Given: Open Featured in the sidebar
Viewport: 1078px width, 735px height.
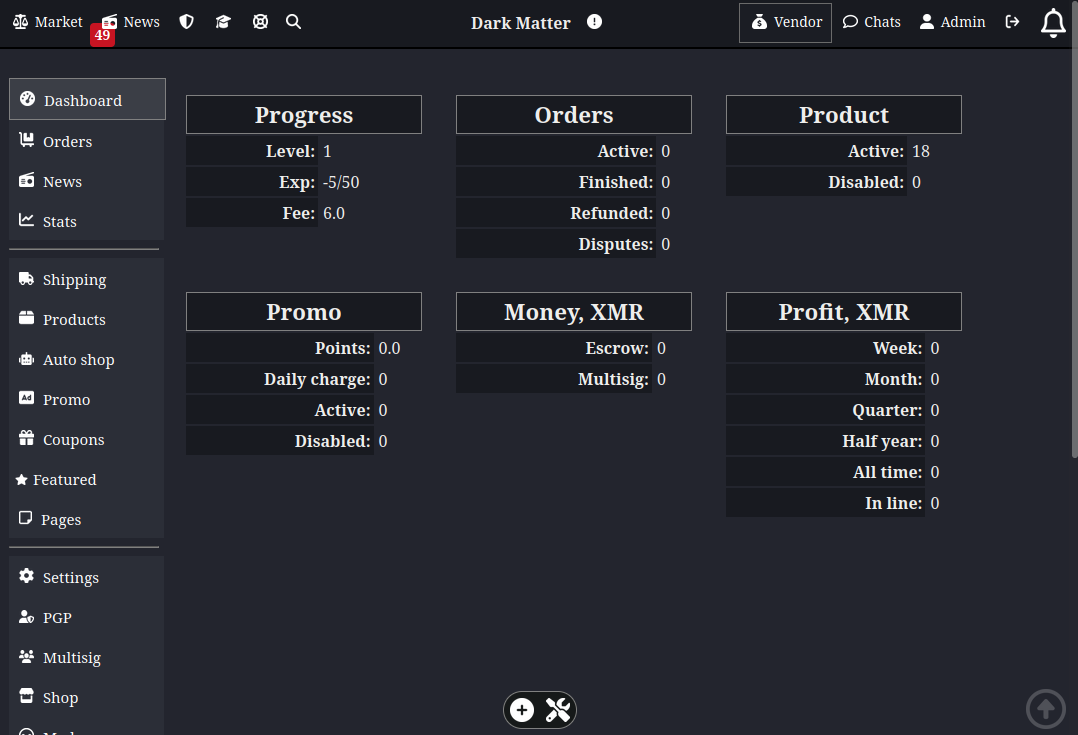Looking at the screenshot, I should click(x=87, y=479).
